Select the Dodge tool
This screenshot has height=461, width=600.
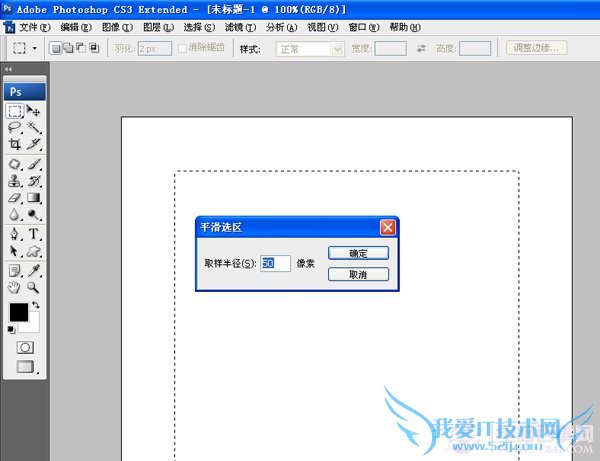coord(34,215)
